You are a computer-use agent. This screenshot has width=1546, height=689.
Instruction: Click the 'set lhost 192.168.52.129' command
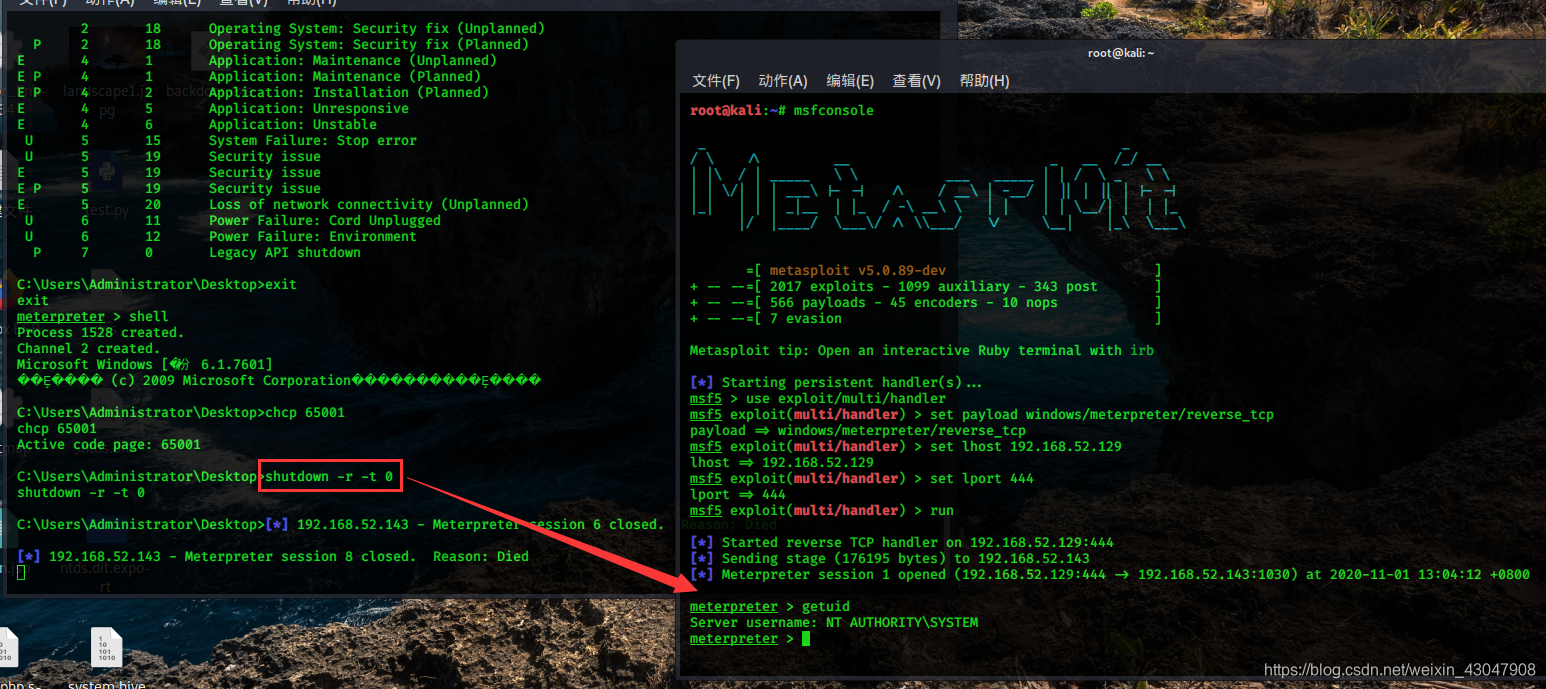pos(1025,446)
